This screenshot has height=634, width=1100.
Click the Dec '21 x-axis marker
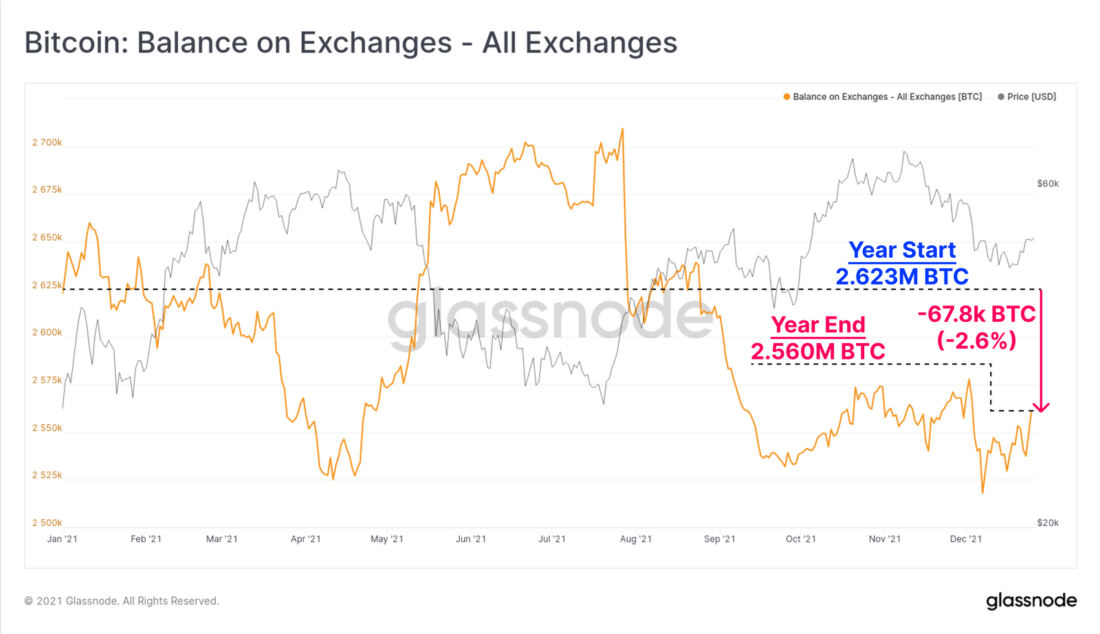[966, 539]
